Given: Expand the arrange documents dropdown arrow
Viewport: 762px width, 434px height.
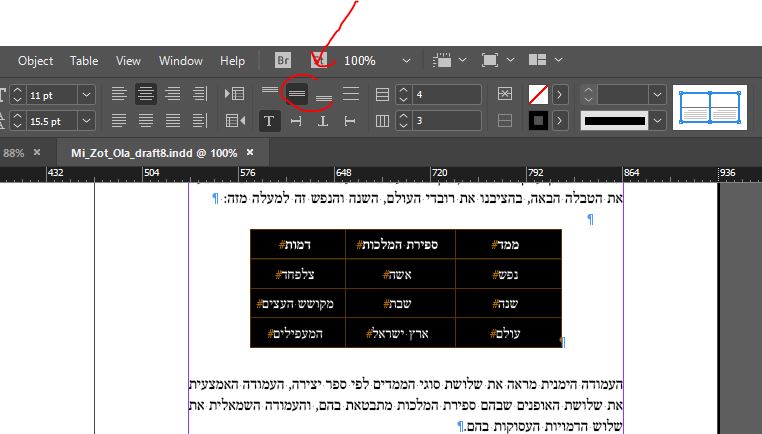Looking at the screenshot, I should coord(558,60).
